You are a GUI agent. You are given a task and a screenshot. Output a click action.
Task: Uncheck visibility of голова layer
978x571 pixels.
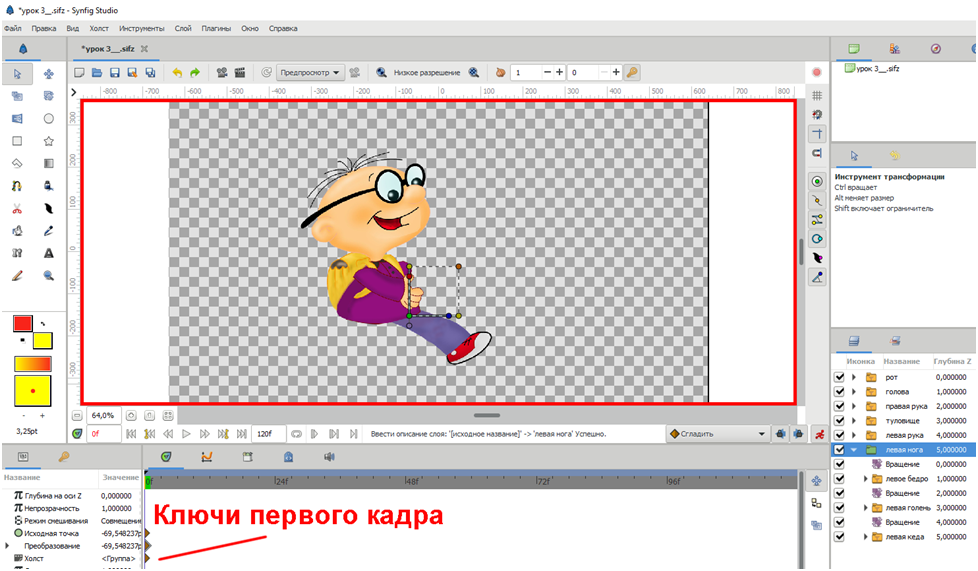click(839, 392)
